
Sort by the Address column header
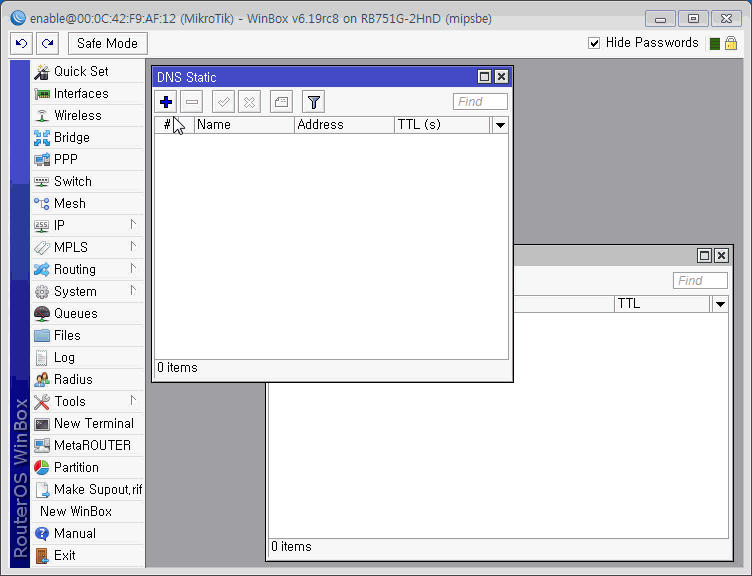click(x=344, y=125)
